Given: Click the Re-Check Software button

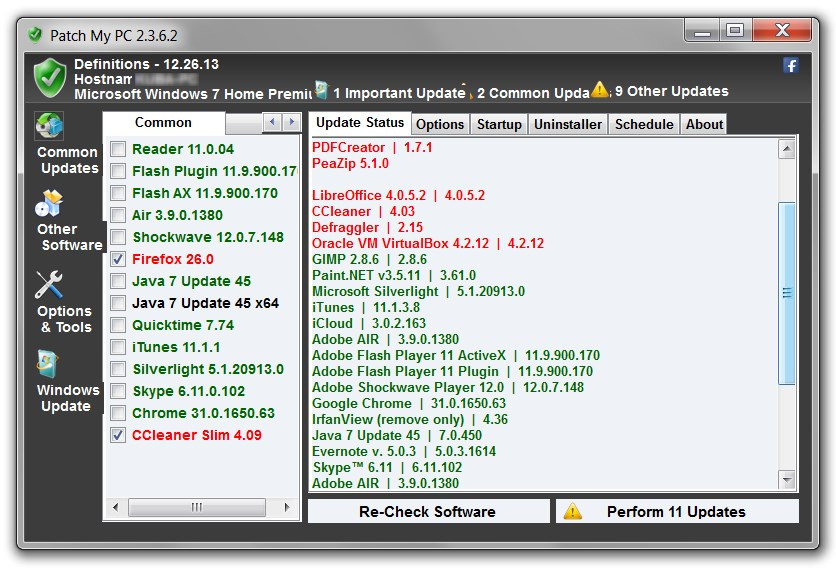Looking at the screenshot, I should [428, 511].
